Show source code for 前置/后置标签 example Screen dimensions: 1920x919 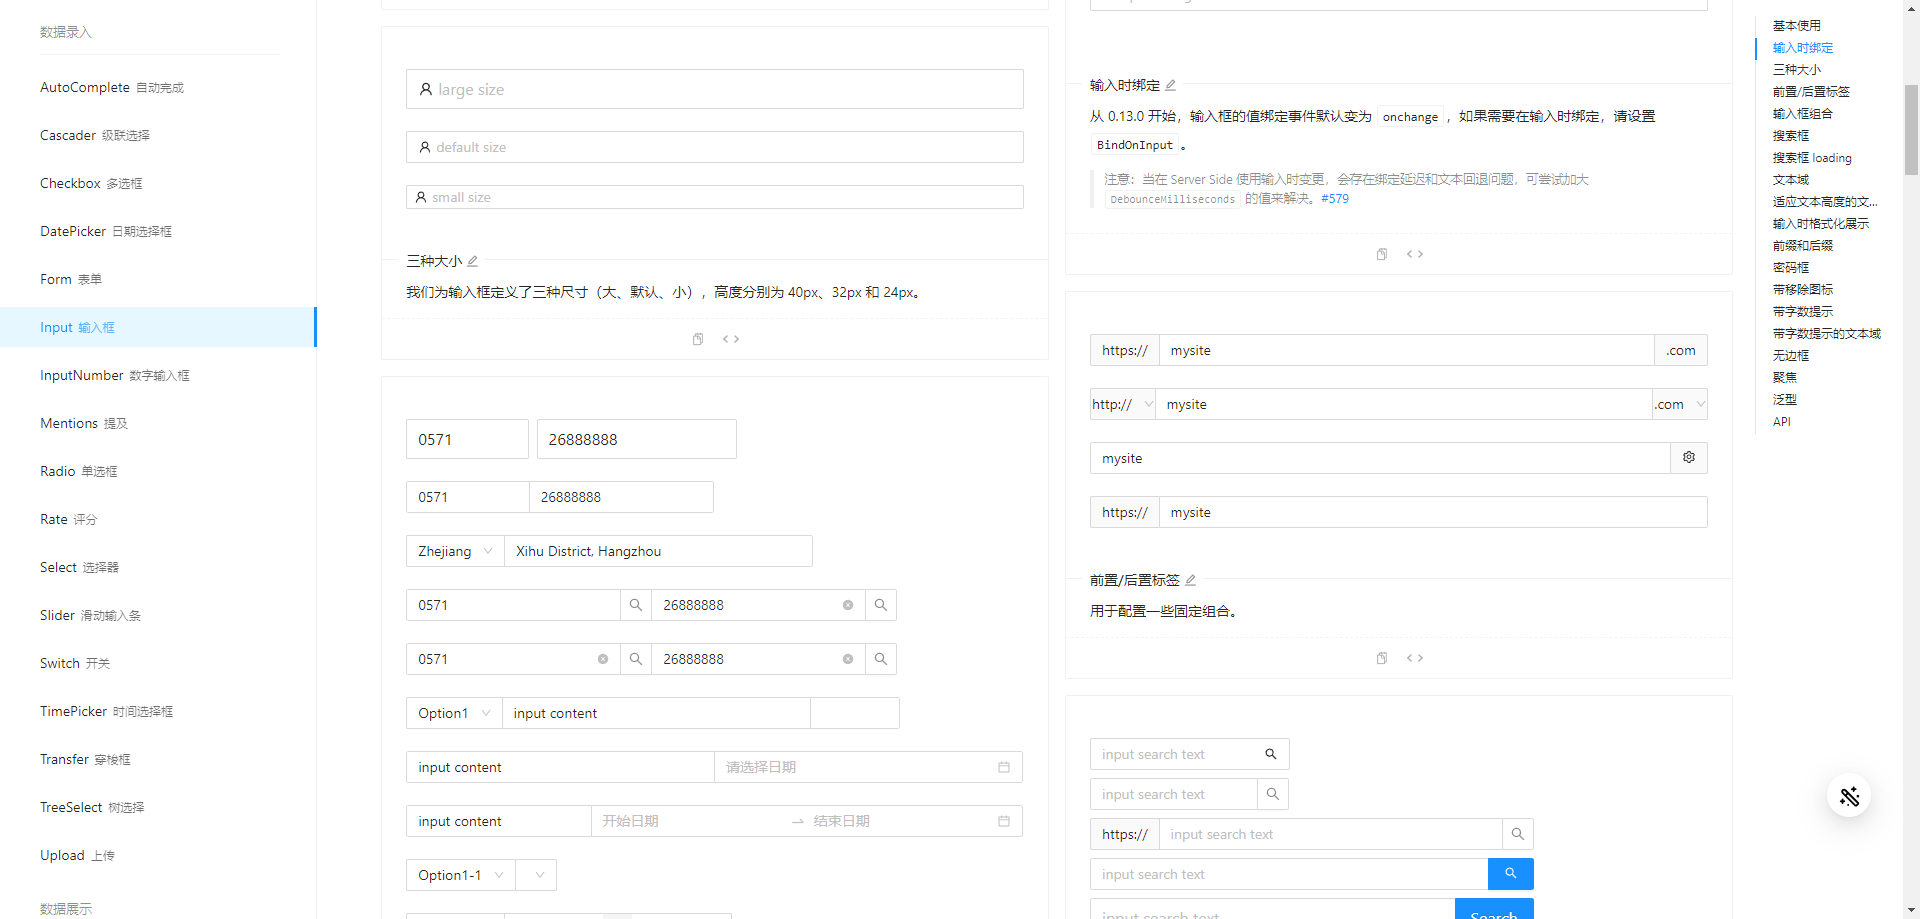coord(1414,658)
